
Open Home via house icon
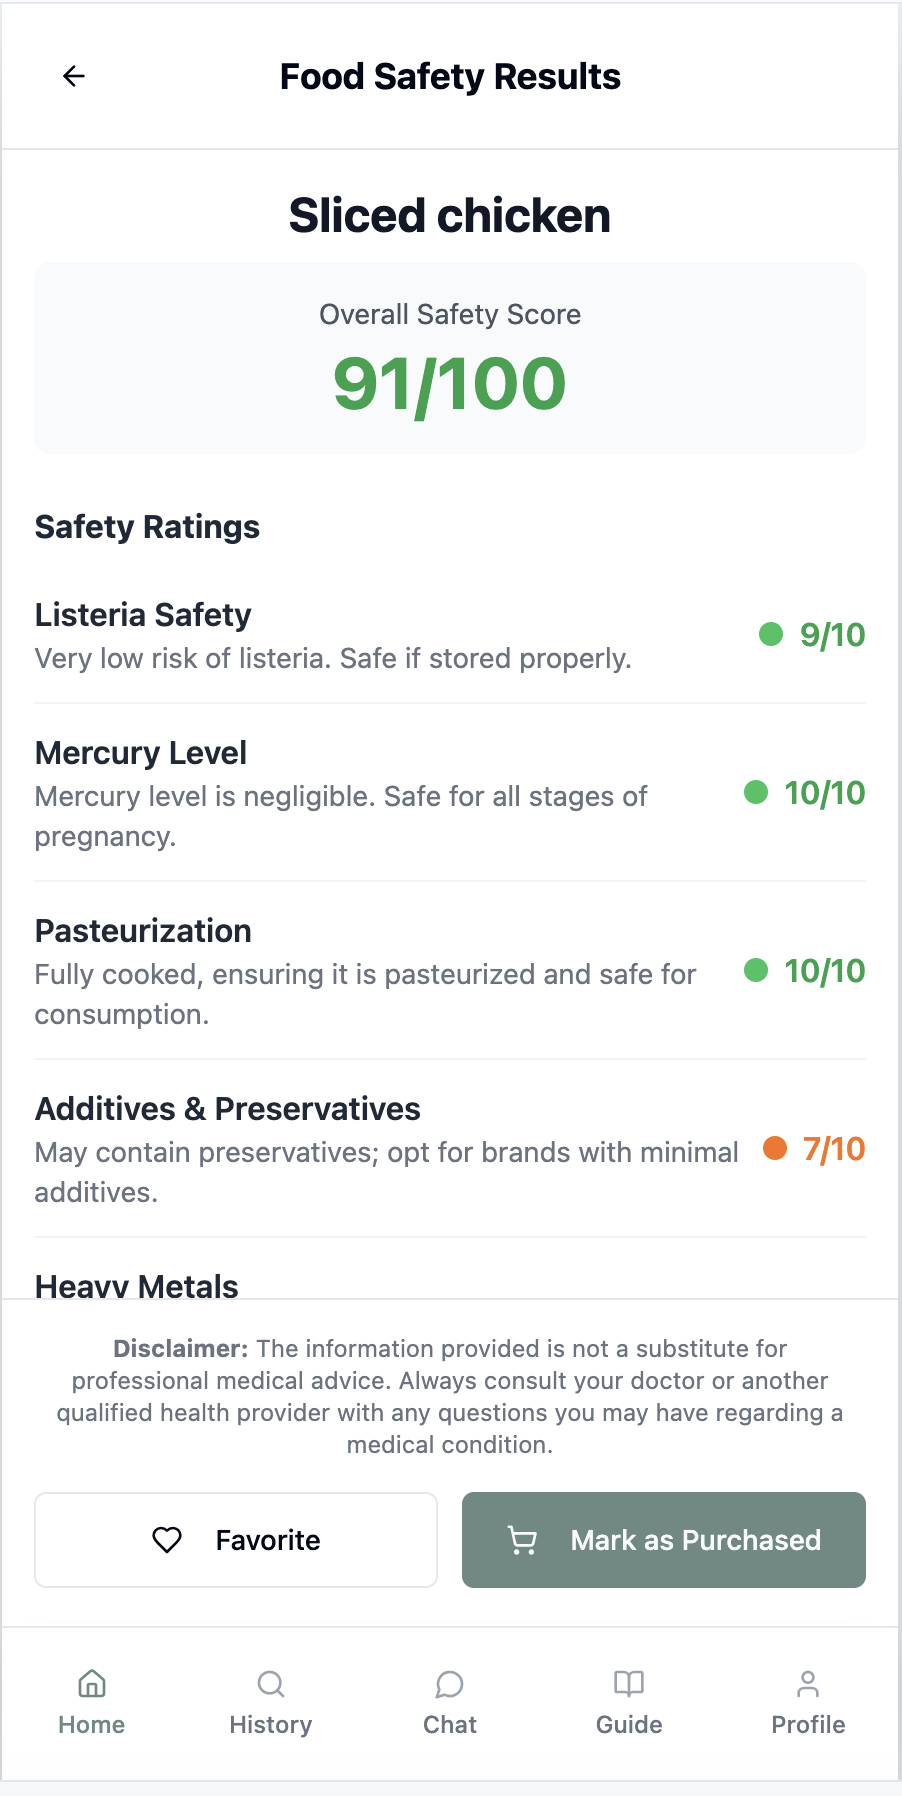(x=92, y=1684)
